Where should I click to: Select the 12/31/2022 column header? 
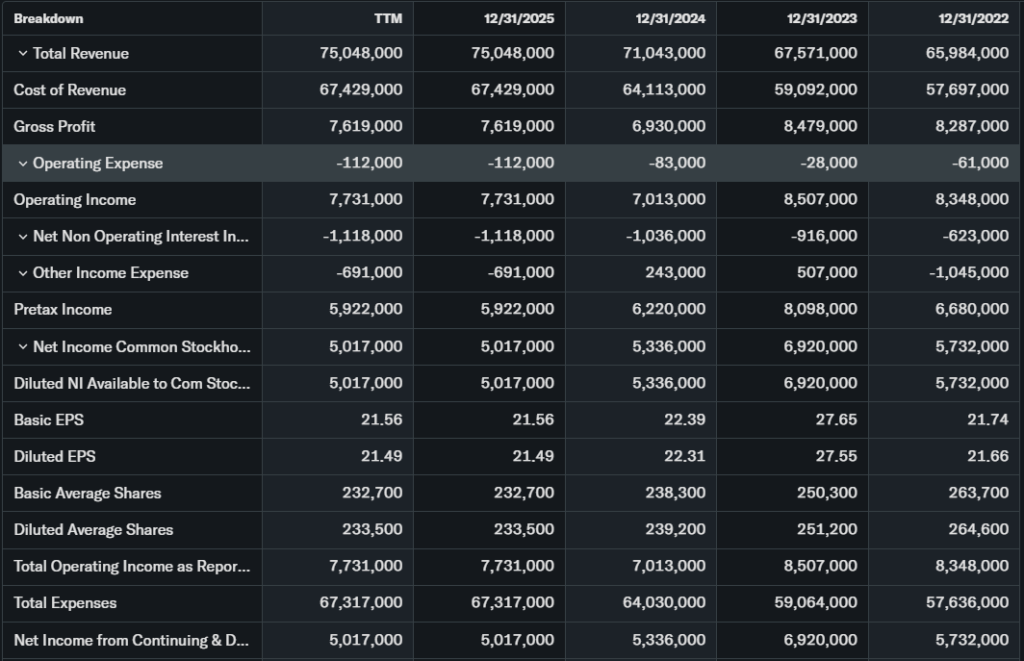(975, 19)
